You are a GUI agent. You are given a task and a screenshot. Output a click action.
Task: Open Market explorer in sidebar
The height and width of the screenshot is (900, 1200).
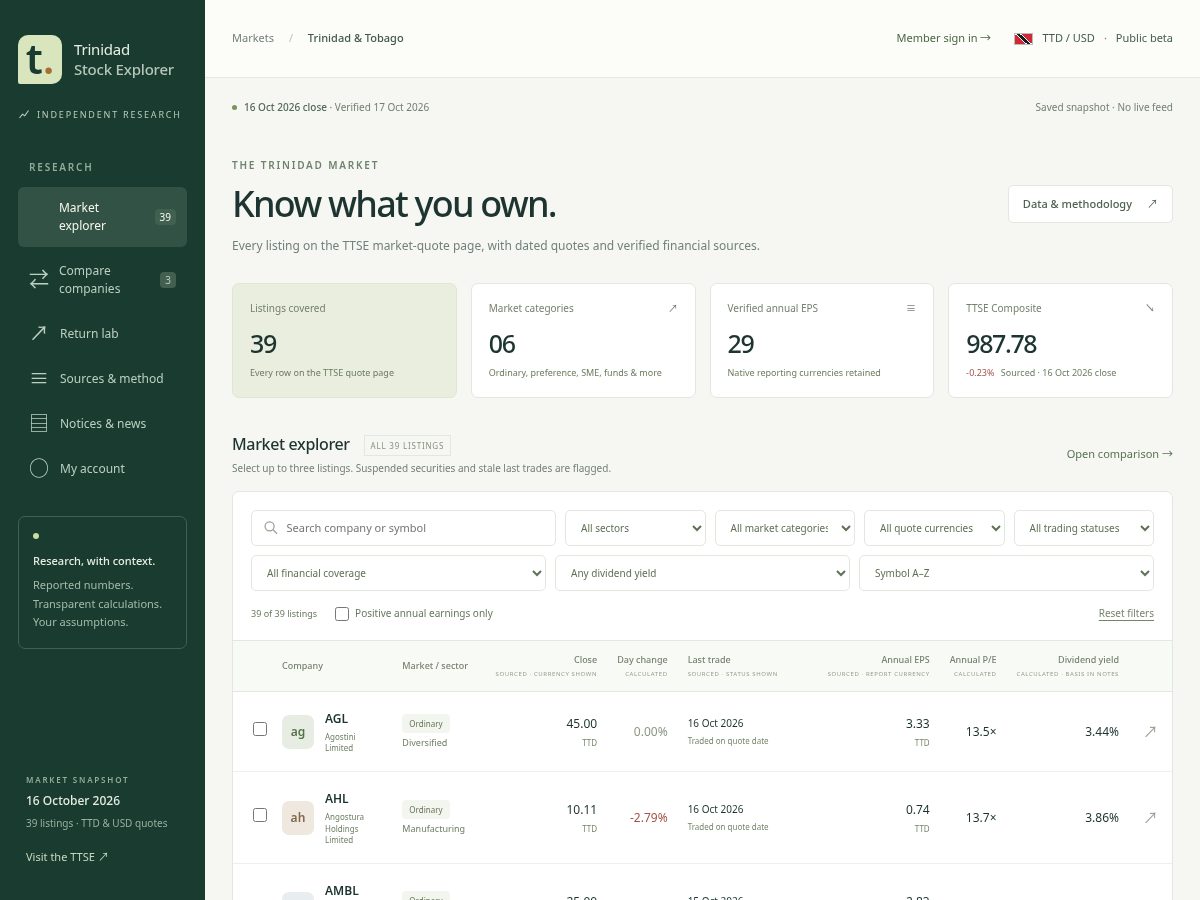[x=102, y=217]
